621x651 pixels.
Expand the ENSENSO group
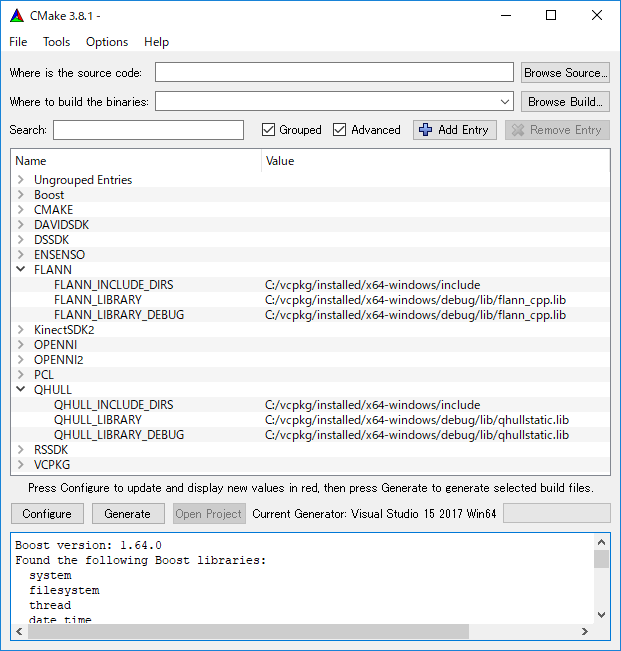20,255
